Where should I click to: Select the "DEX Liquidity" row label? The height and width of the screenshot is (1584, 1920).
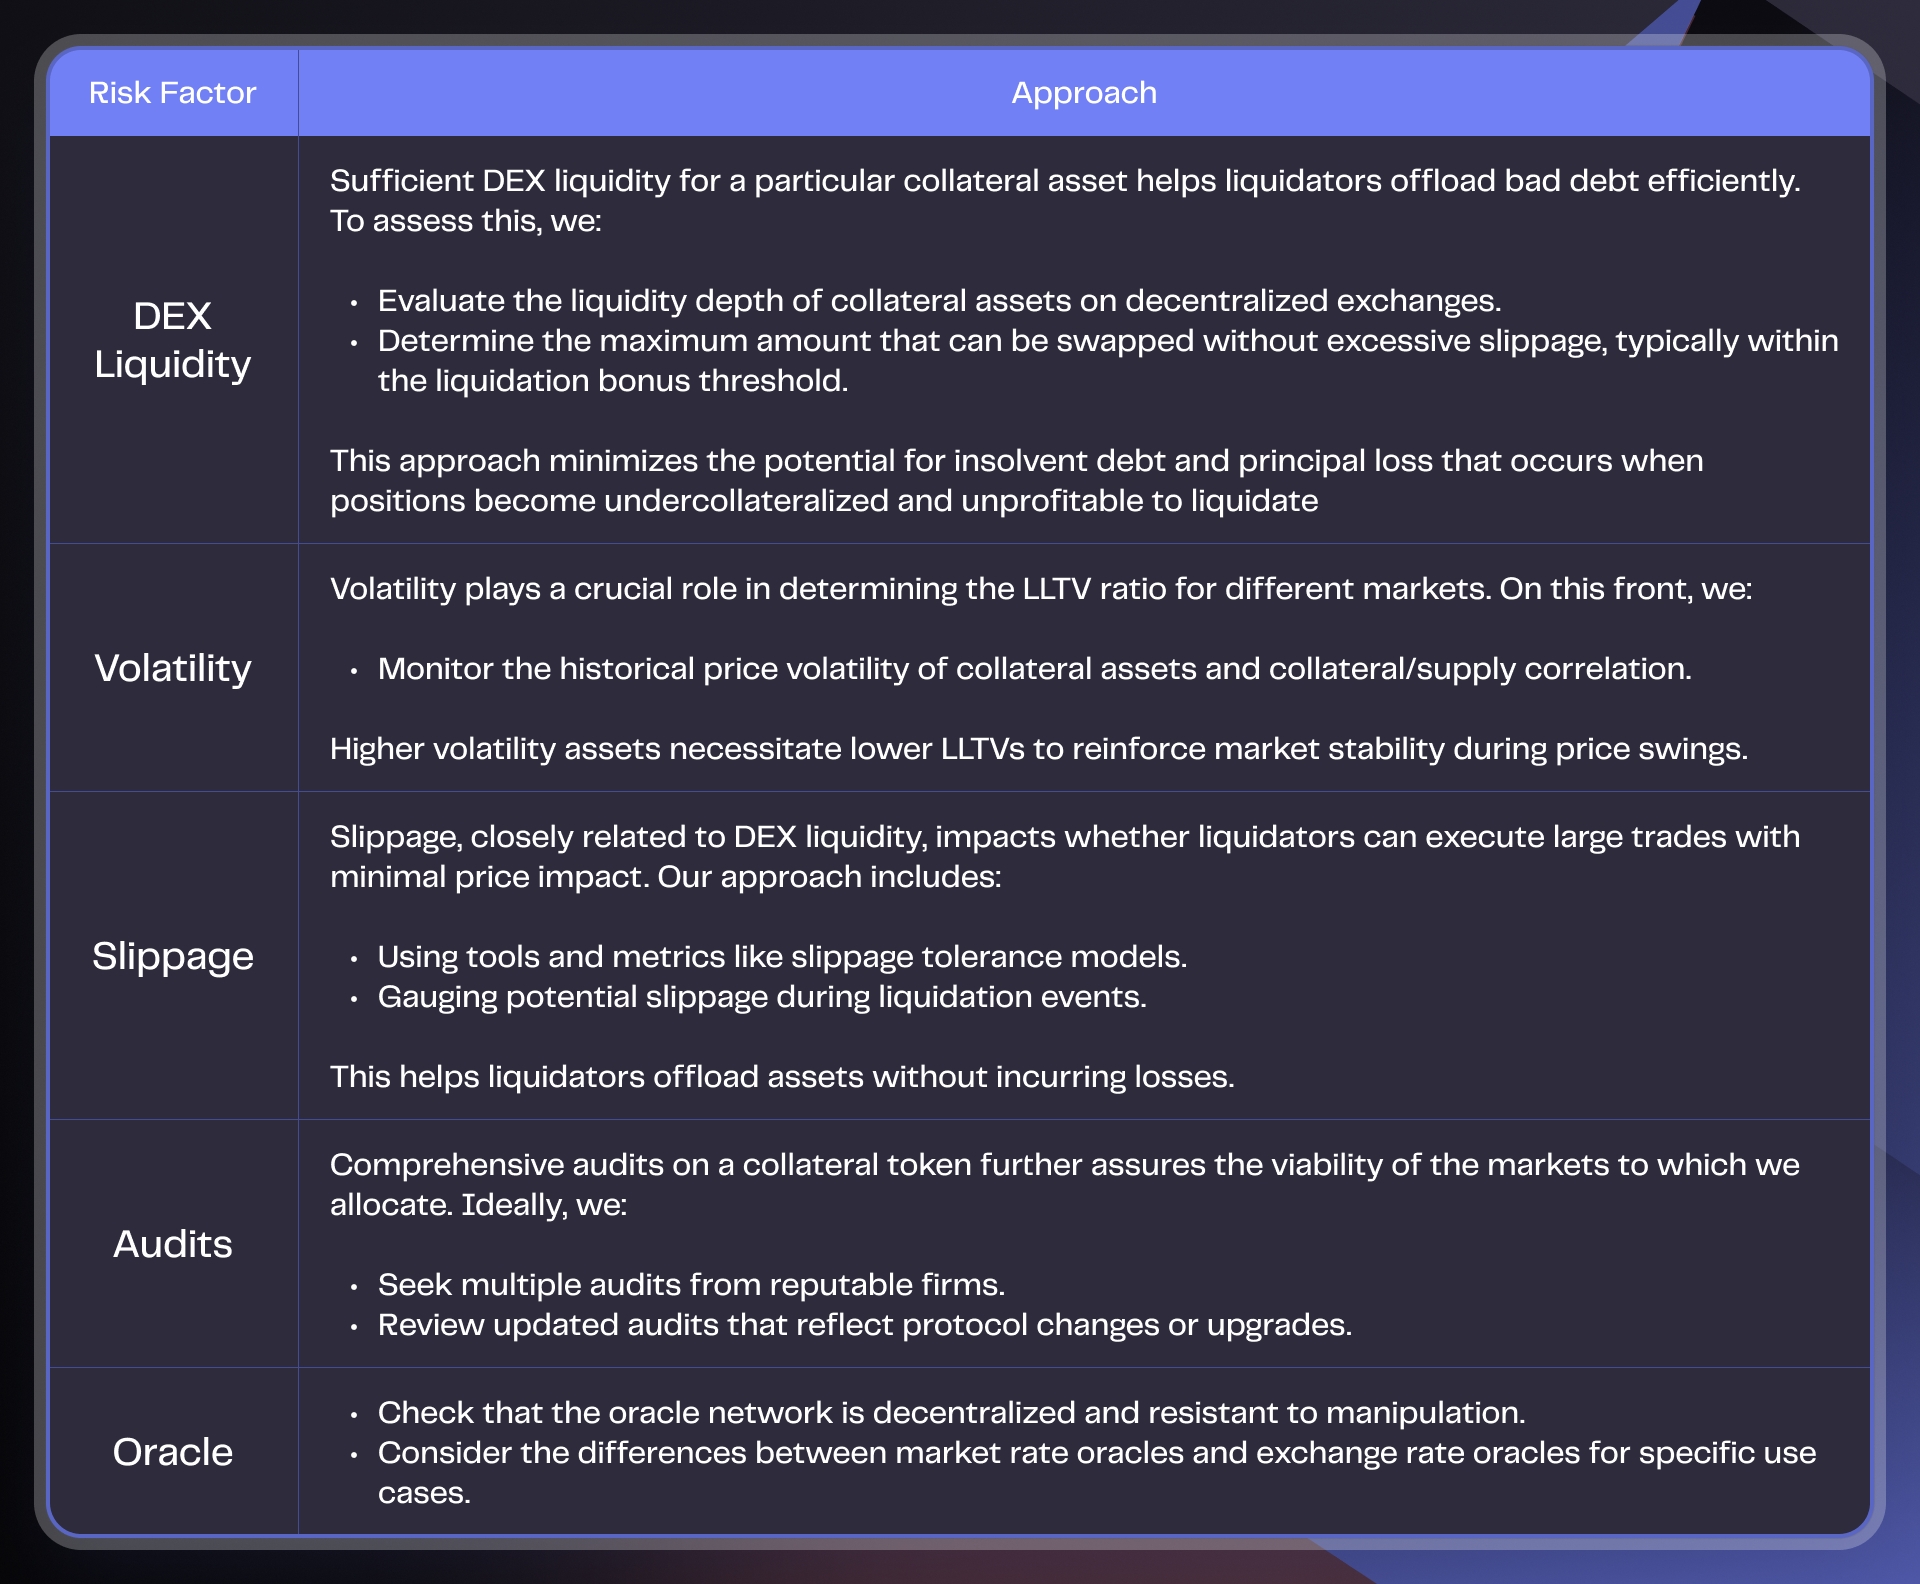click(x=172, y=340)
